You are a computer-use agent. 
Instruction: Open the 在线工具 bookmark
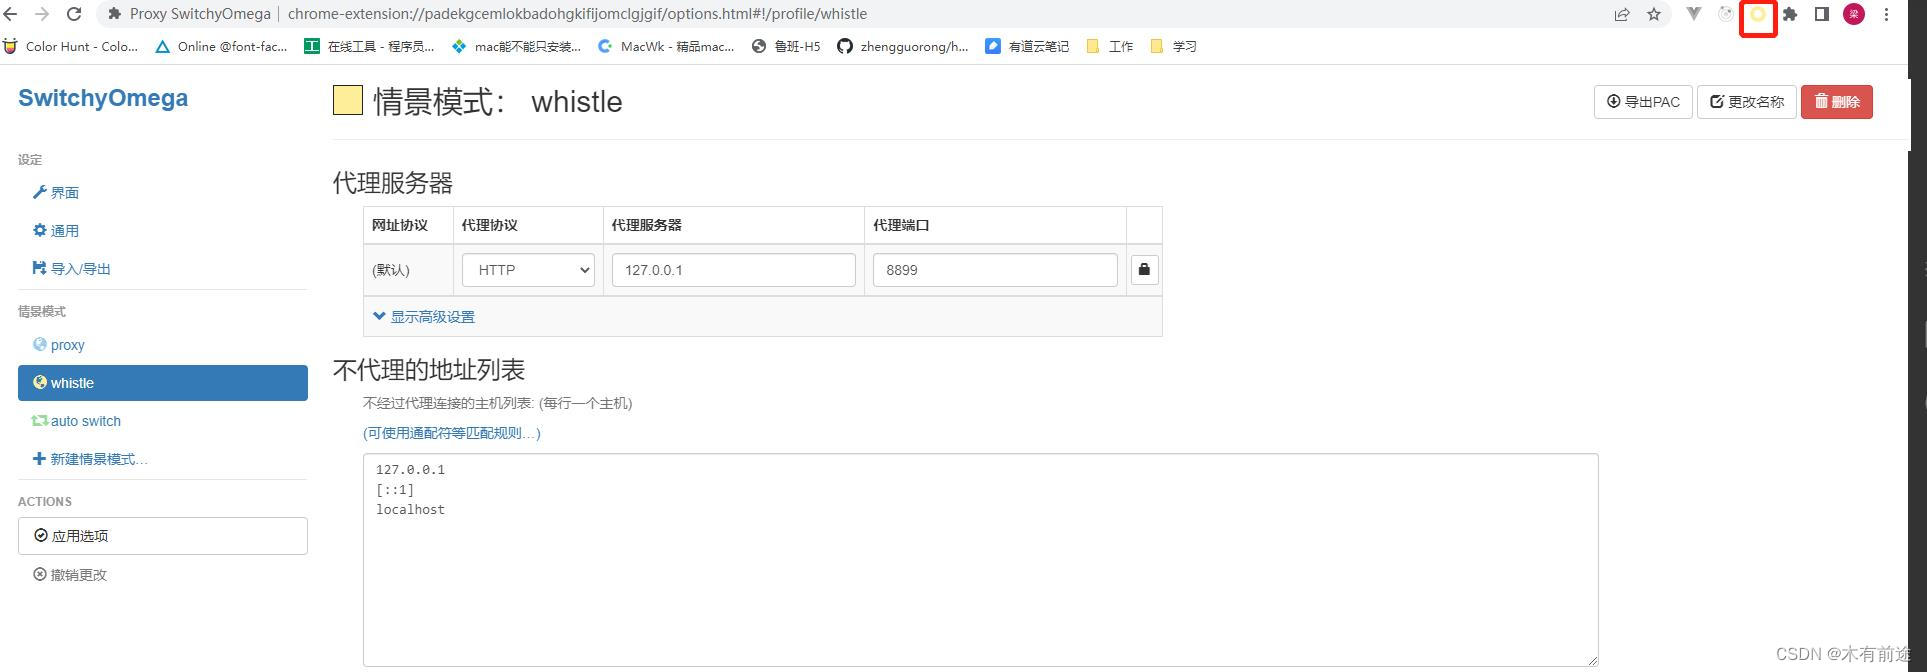tap(369, 46)
